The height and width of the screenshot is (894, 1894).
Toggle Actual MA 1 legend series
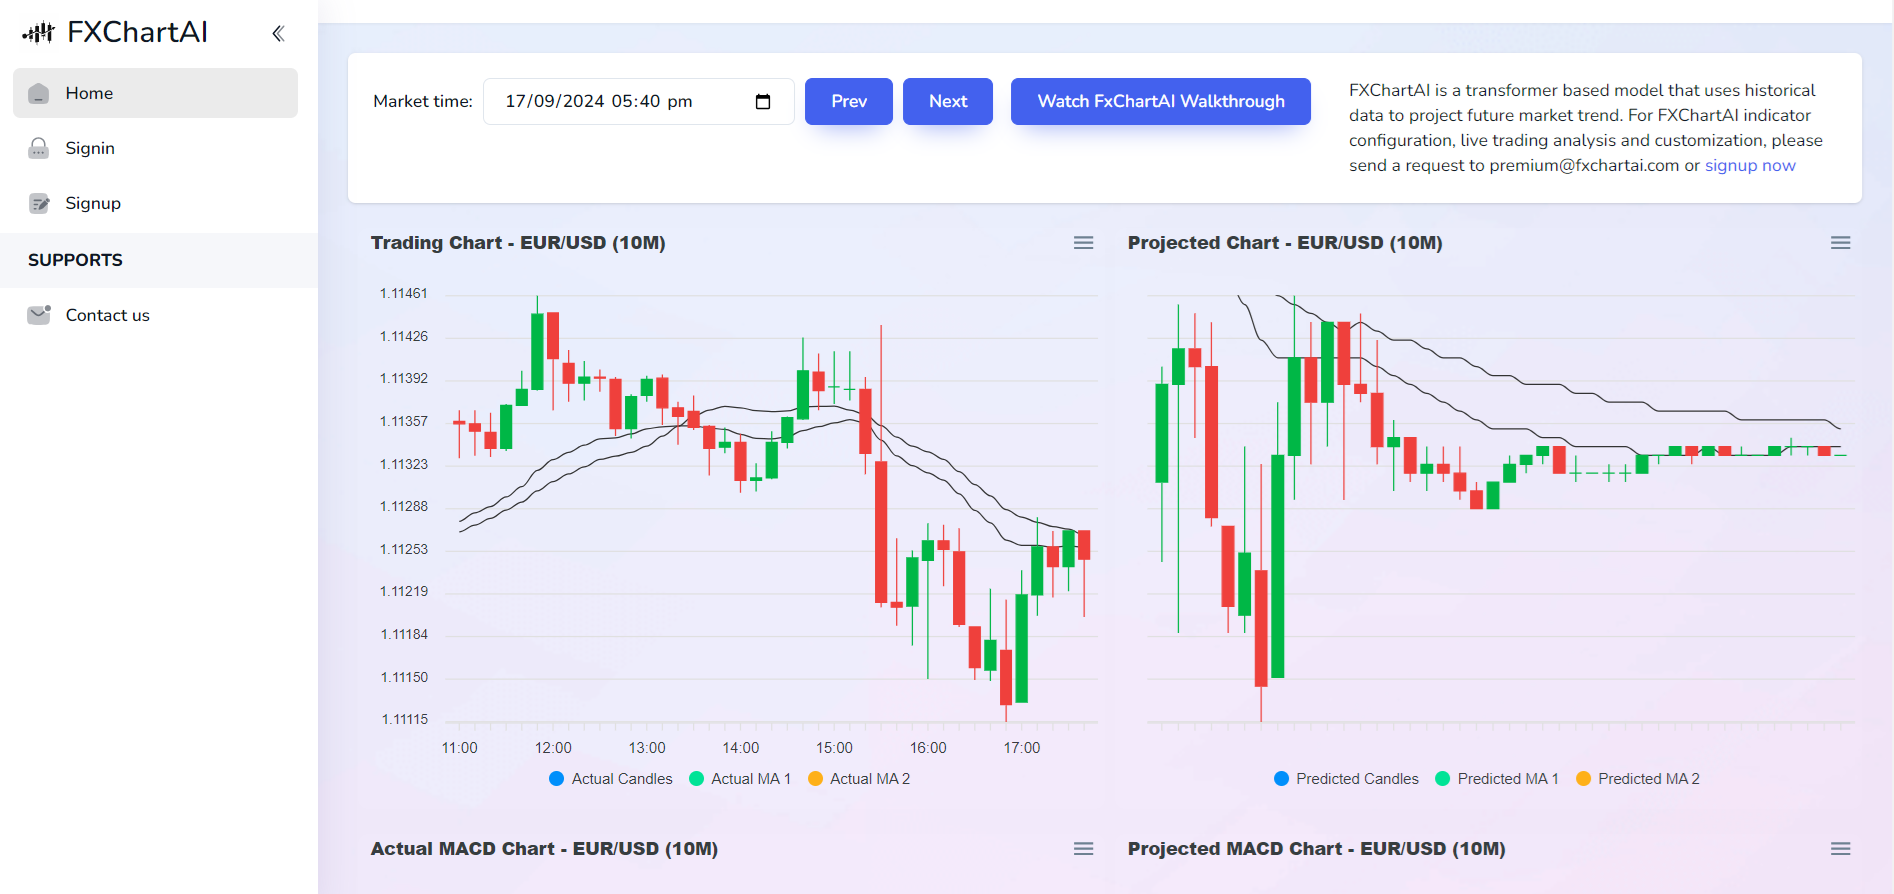click(x=741, y=779)
